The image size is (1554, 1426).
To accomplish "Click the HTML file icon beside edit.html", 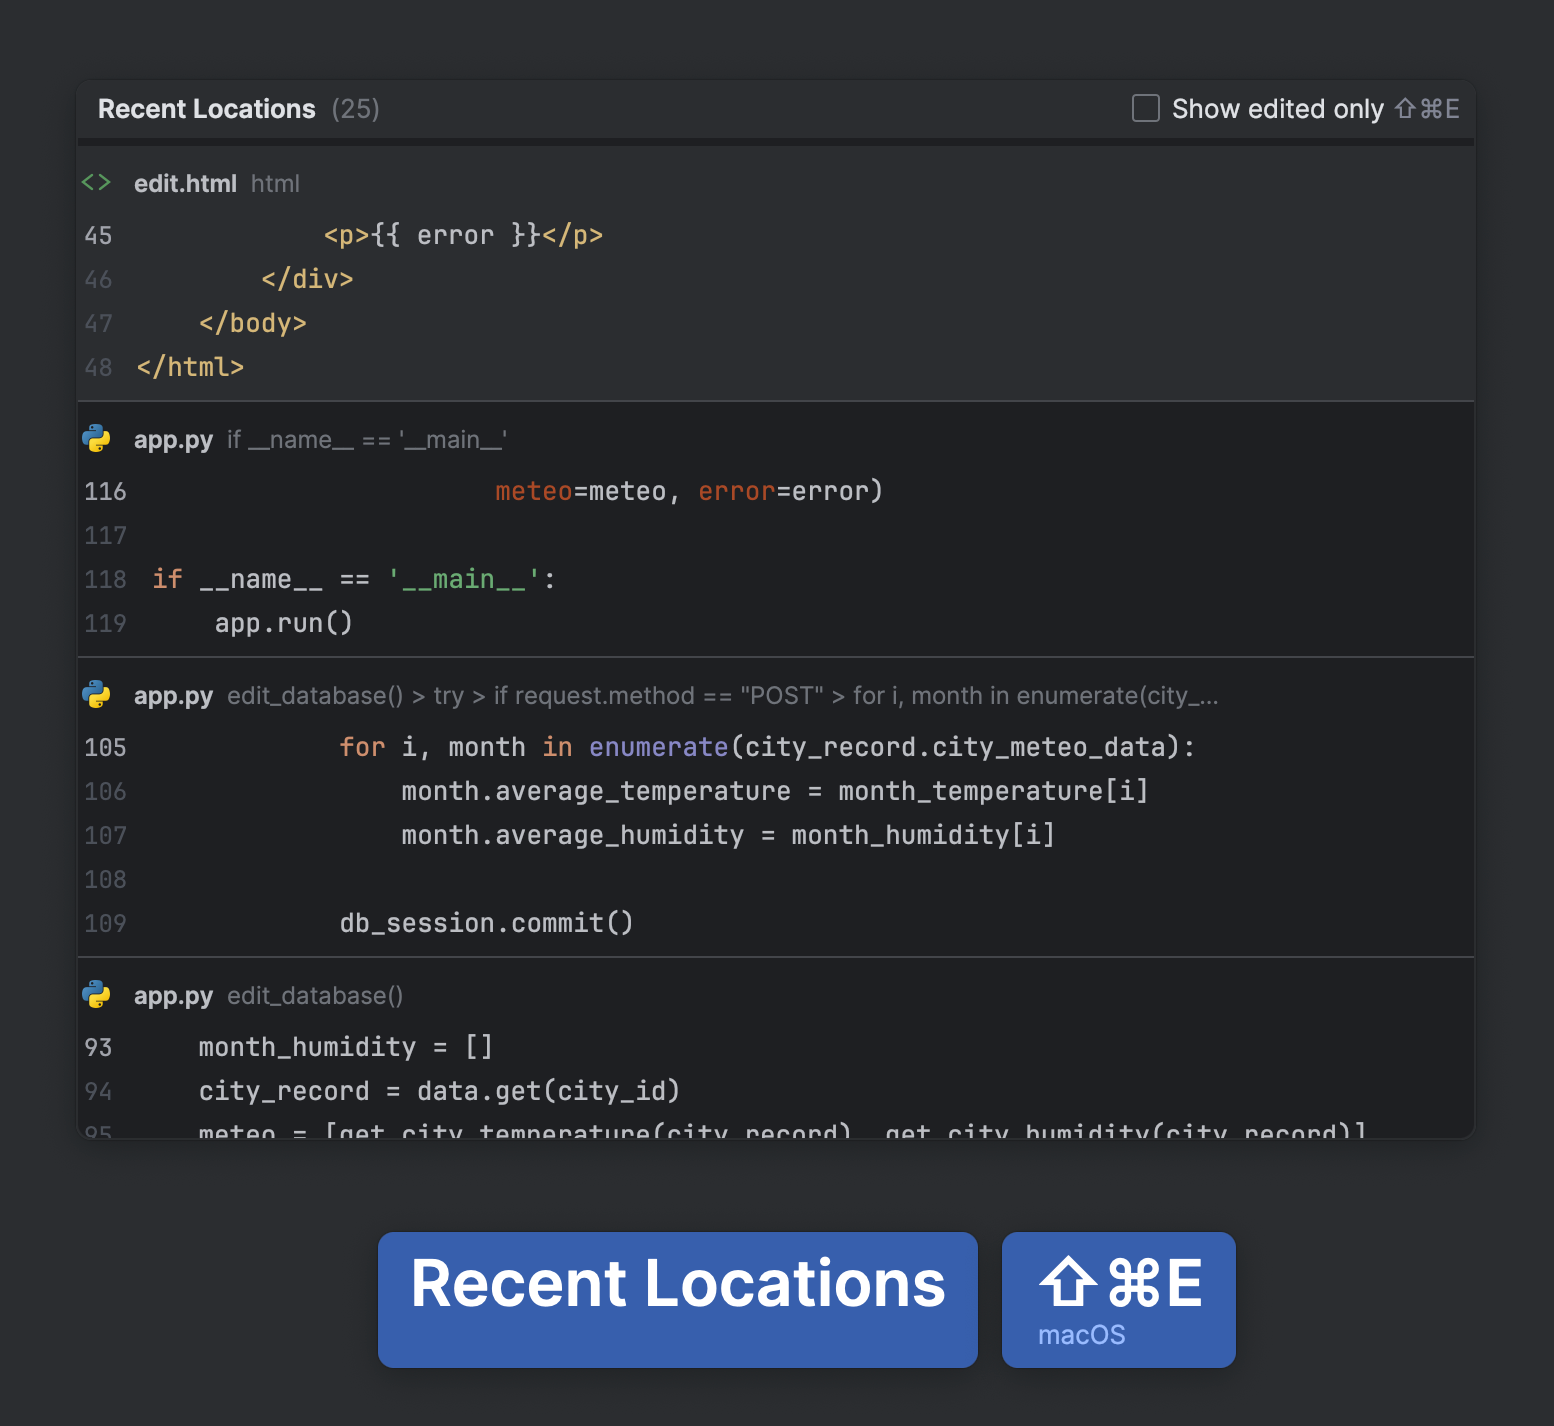I will coord(96,182).
